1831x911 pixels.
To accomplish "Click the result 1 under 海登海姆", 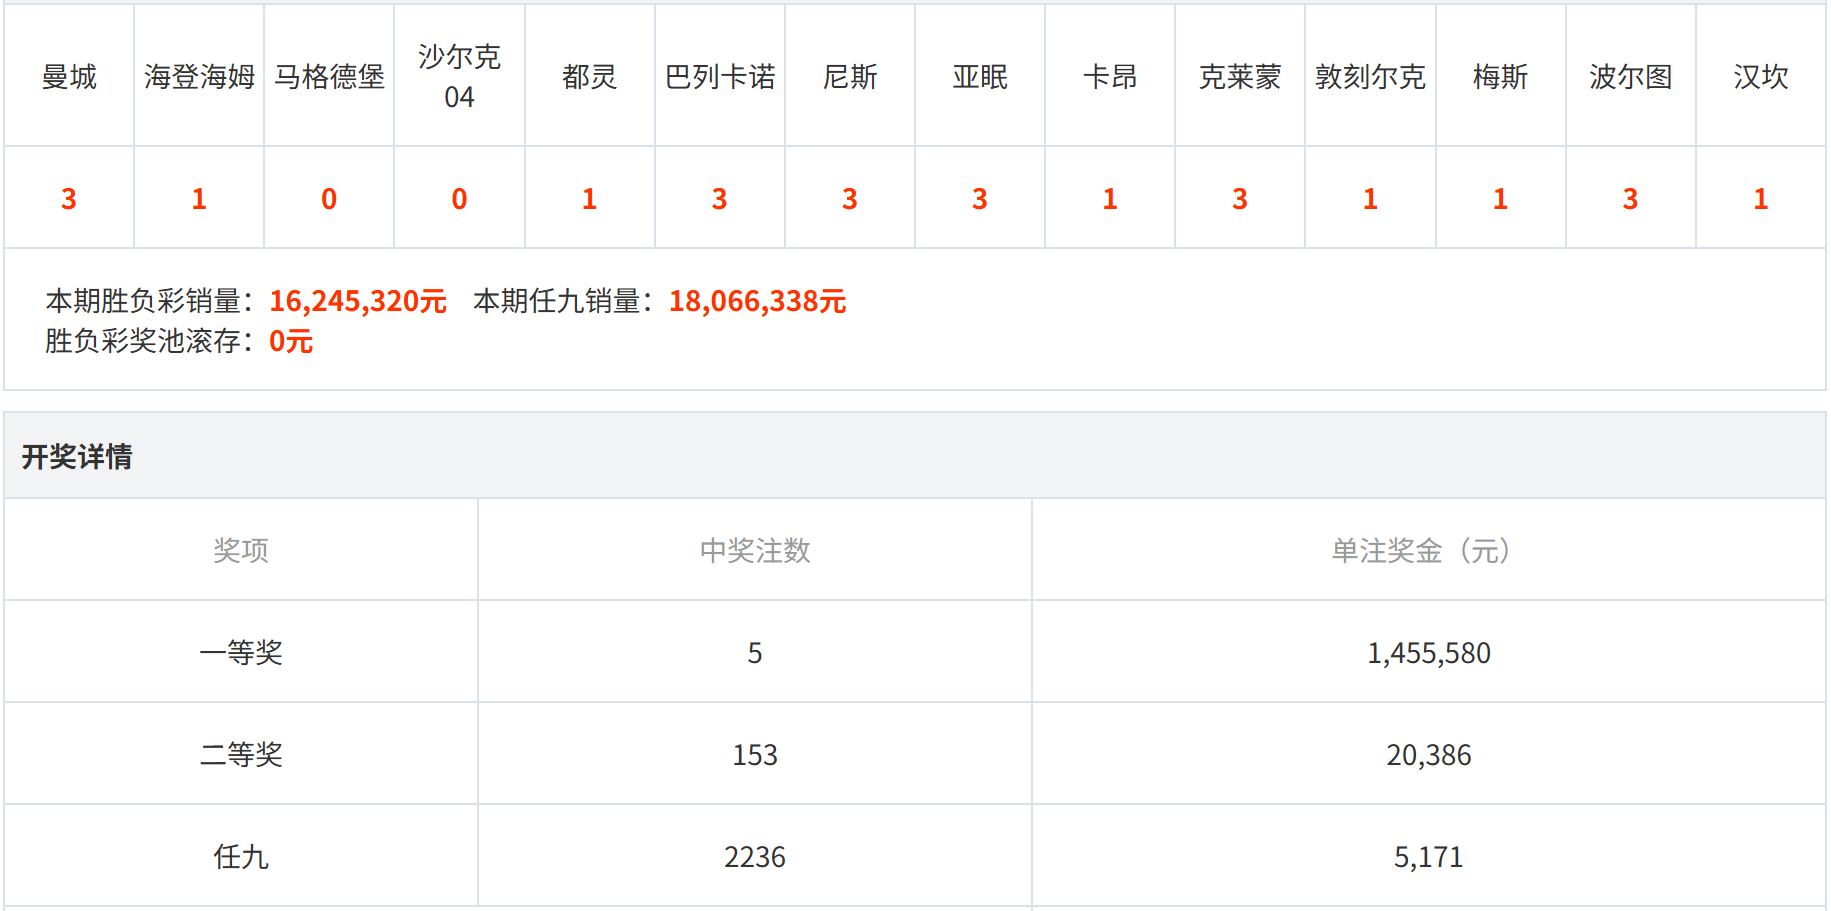I will click(199, 199).
